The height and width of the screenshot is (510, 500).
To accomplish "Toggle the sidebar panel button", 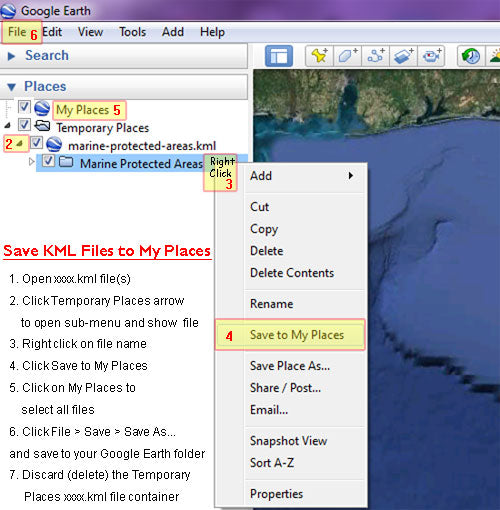I will (279, 56).
